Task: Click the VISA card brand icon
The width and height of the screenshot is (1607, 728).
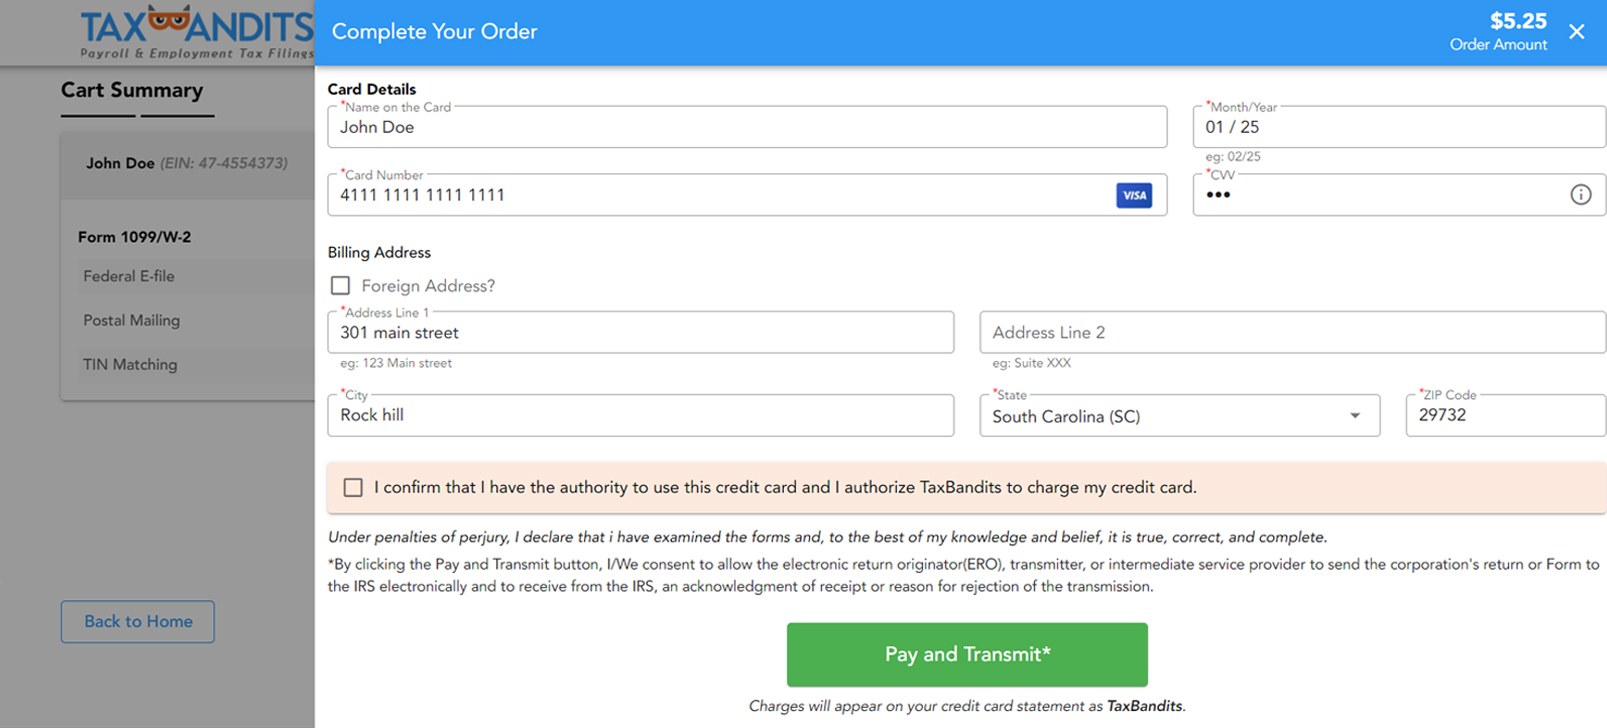Action: 1134,195
